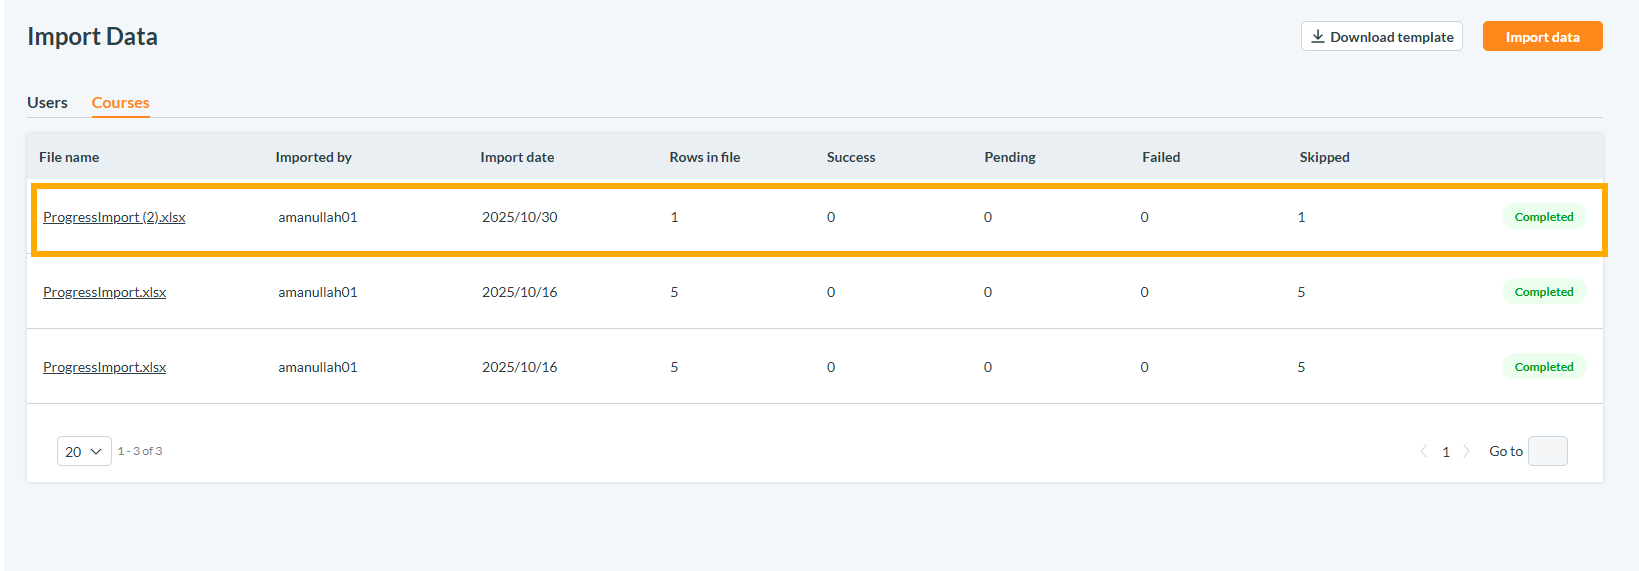The image size is (1639, 571).
Task: Focus the Go to page input field
Action: (1547, 451)
